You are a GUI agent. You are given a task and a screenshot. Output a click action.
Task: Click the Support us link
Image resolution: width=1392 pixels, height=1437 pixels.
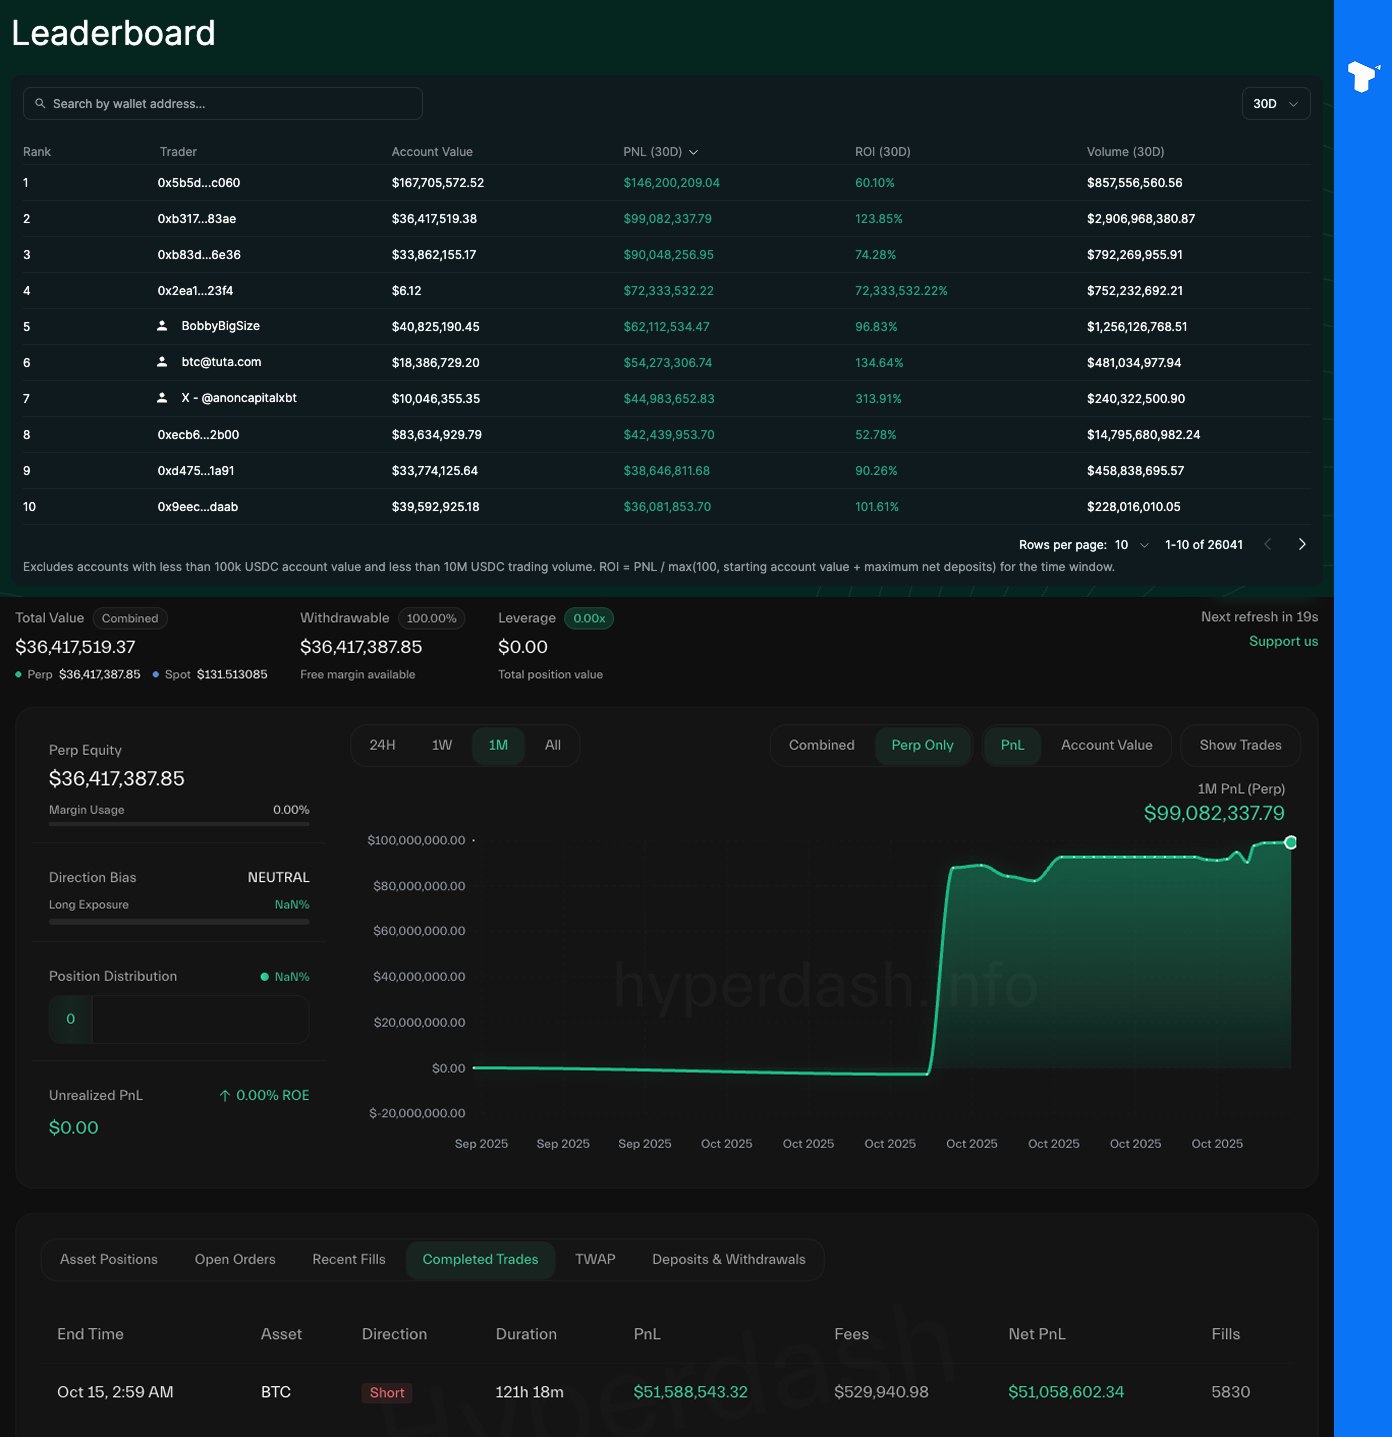(x=1283, y=641)
